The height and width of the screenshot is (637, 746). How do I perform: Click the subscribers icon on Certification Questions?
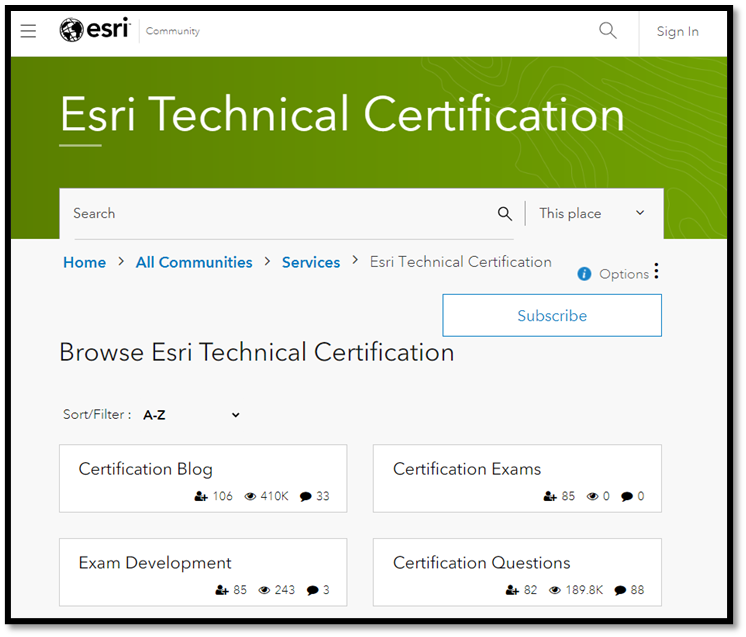(x=512, y=590)
